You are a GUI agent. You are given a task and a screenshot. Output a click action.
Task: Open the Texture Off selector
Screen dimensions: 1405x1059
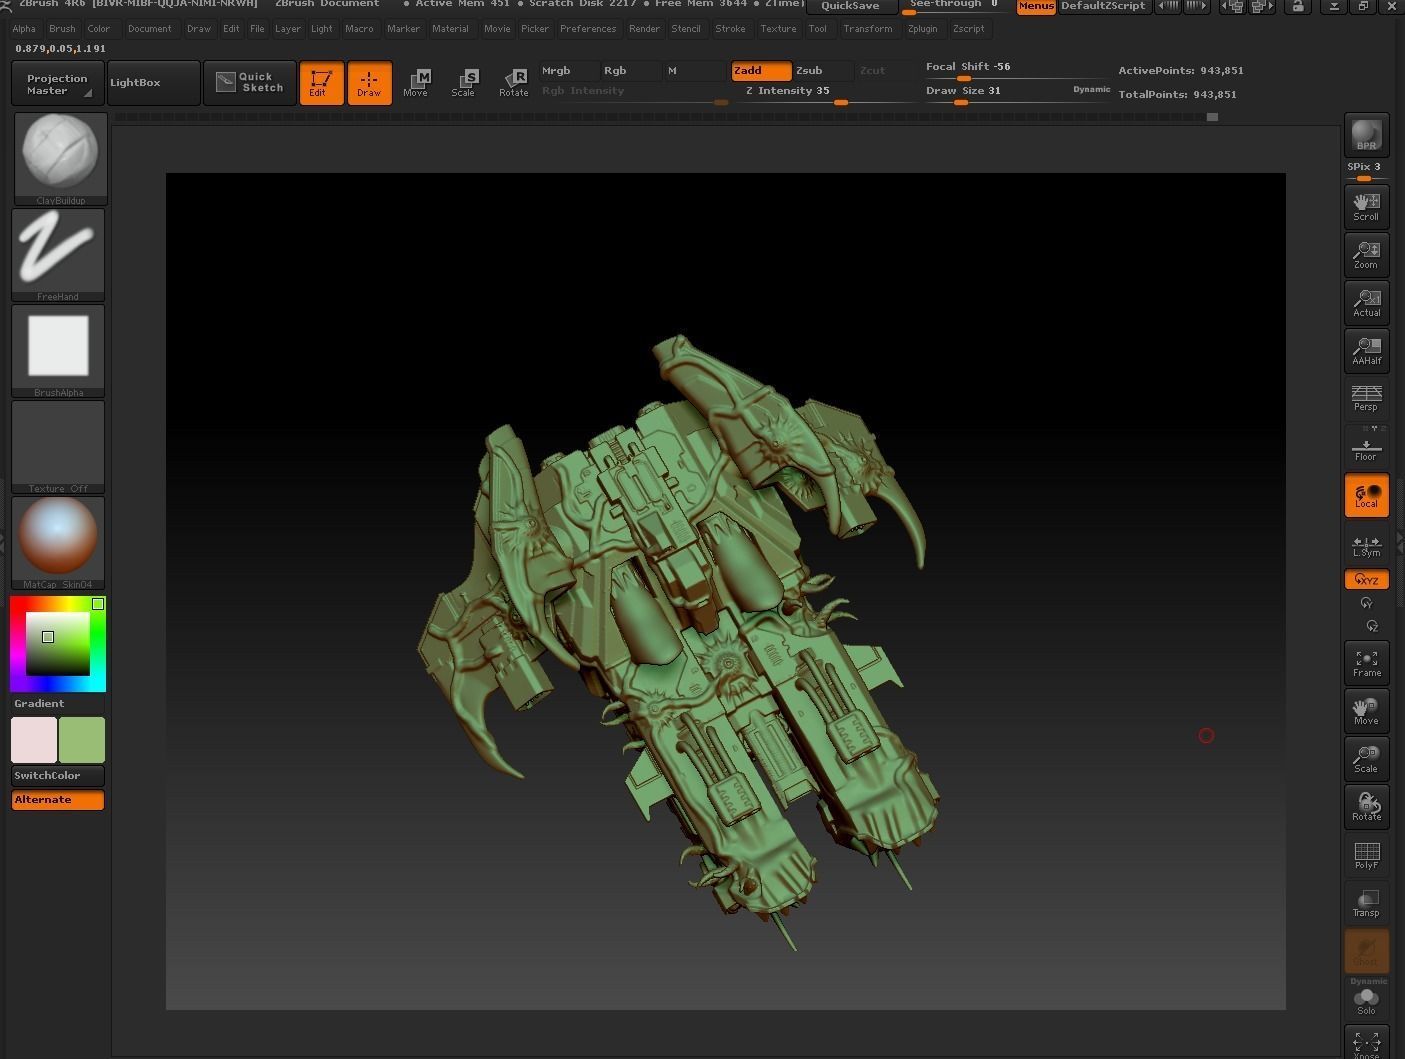point(59,447)
